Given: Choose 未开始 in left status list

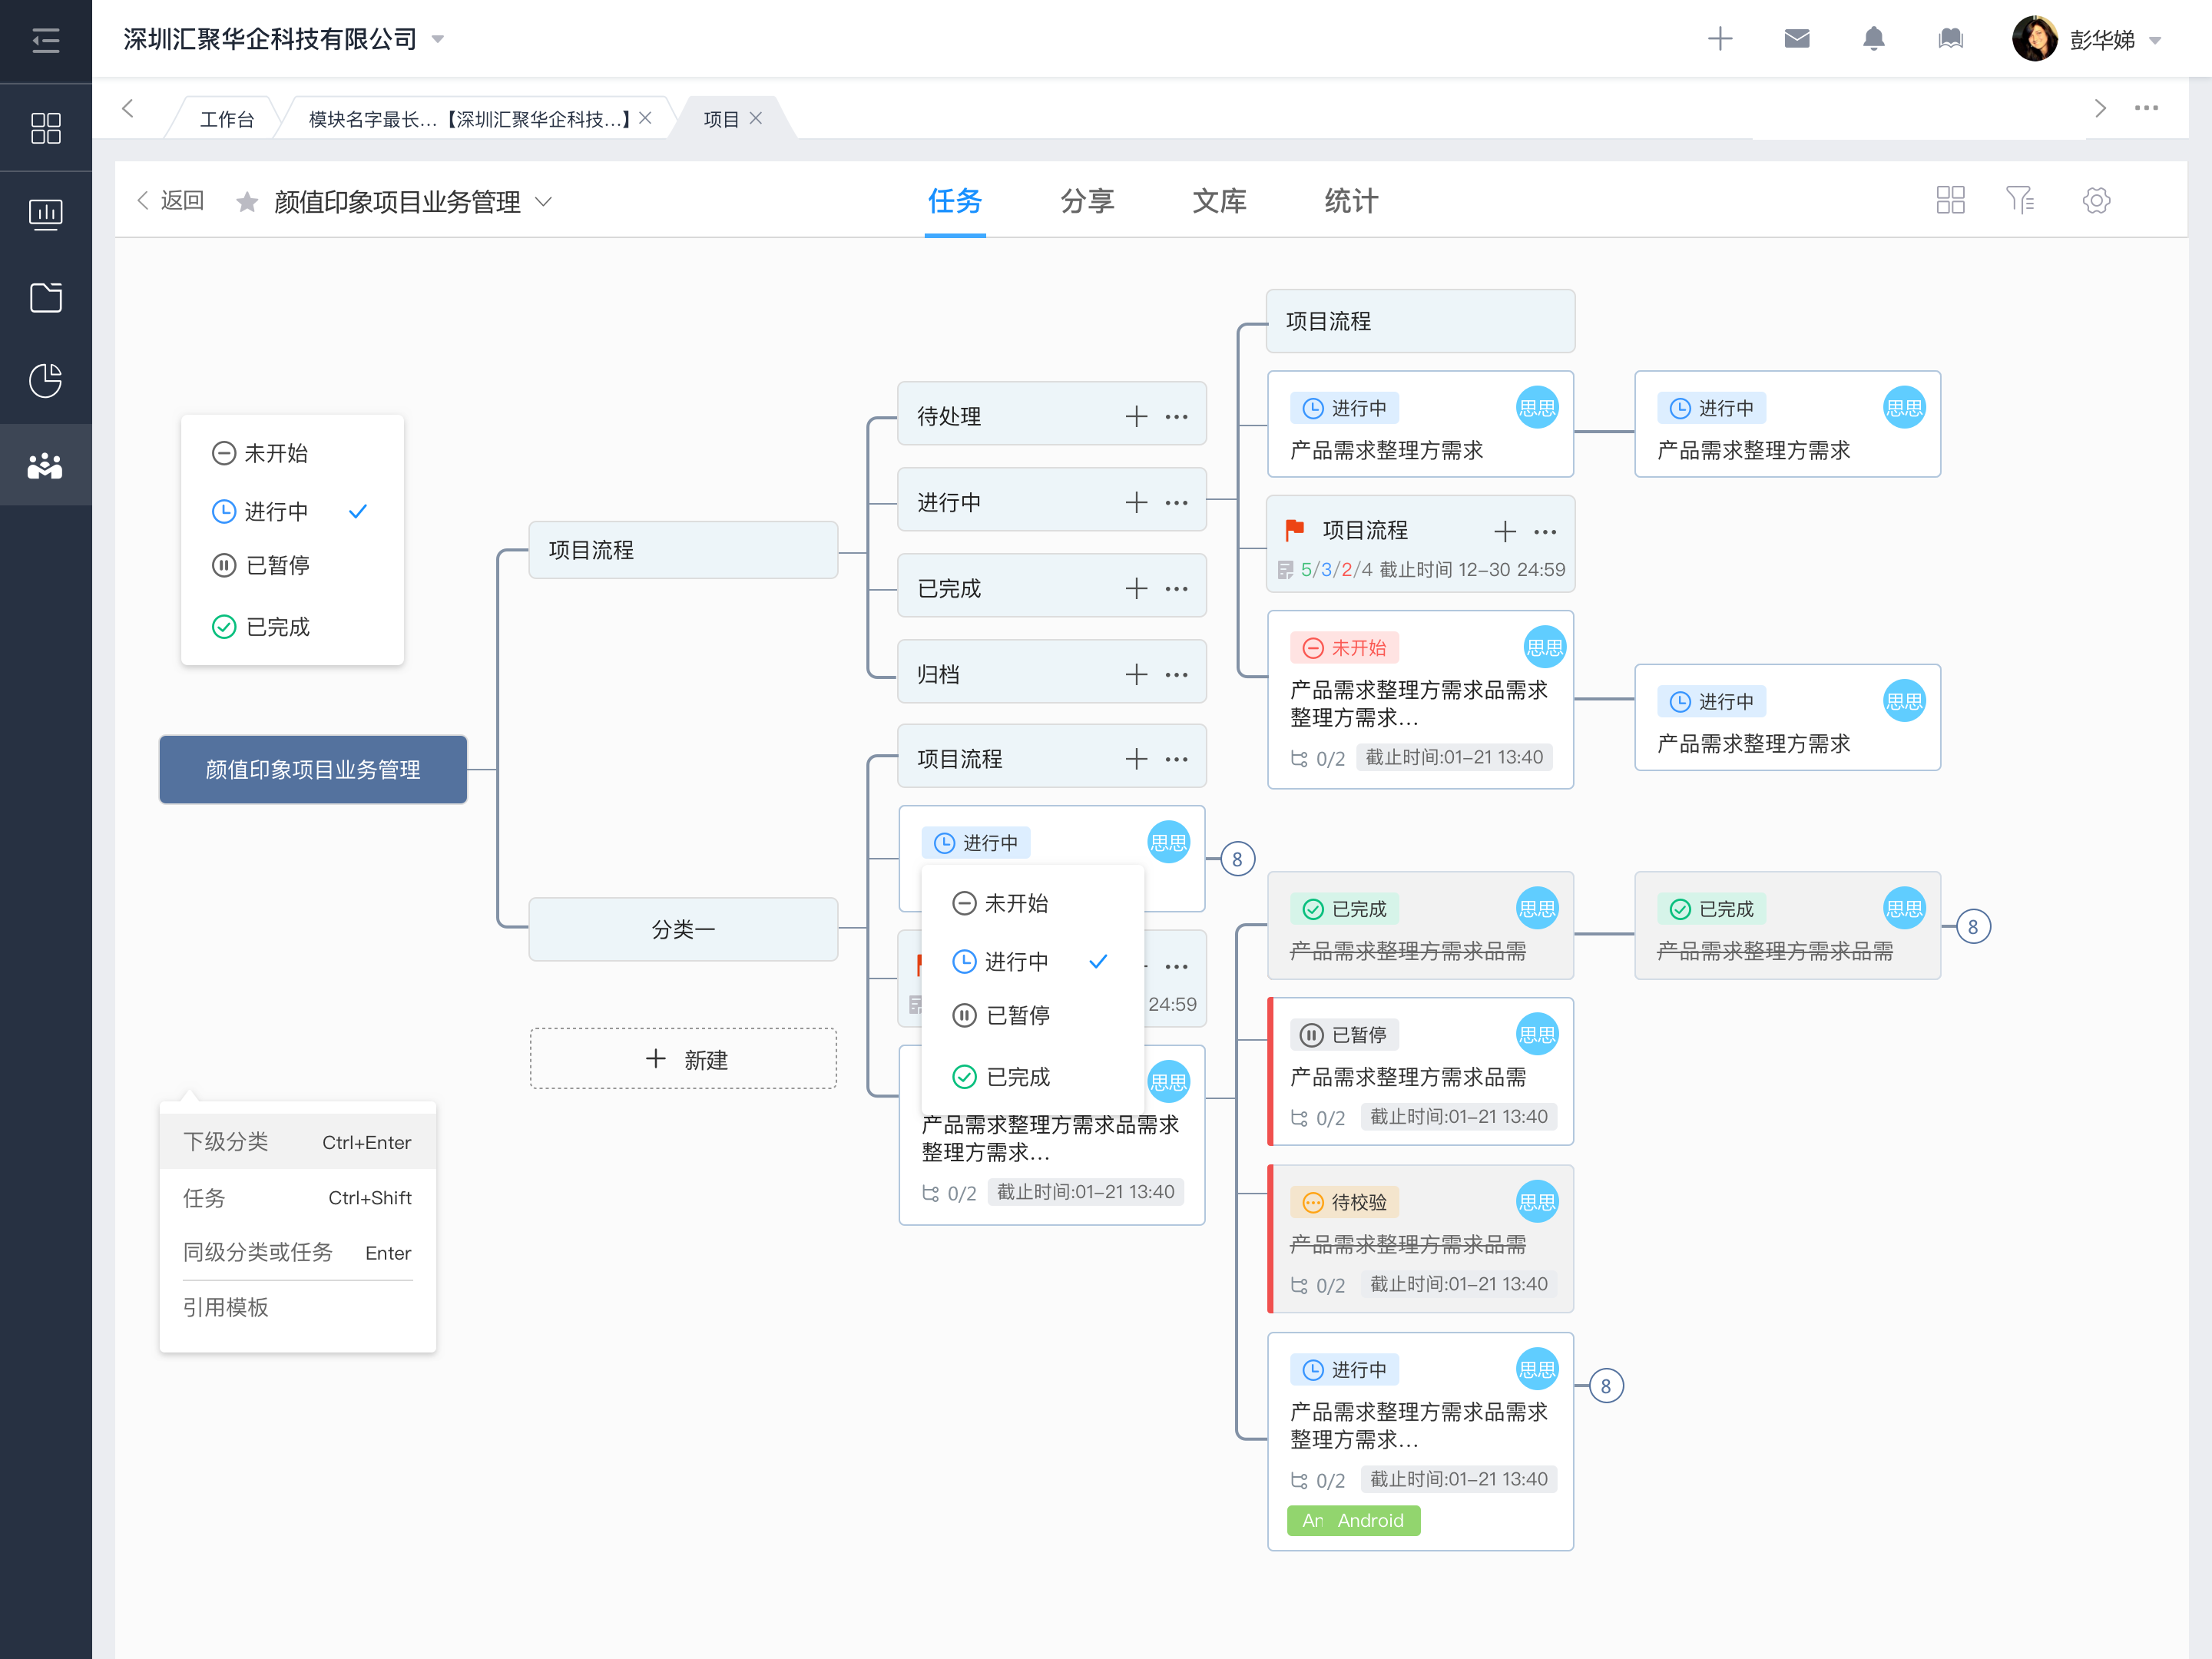Looking at the screenshot, I should pyautogui.click(x=275, y=453).
